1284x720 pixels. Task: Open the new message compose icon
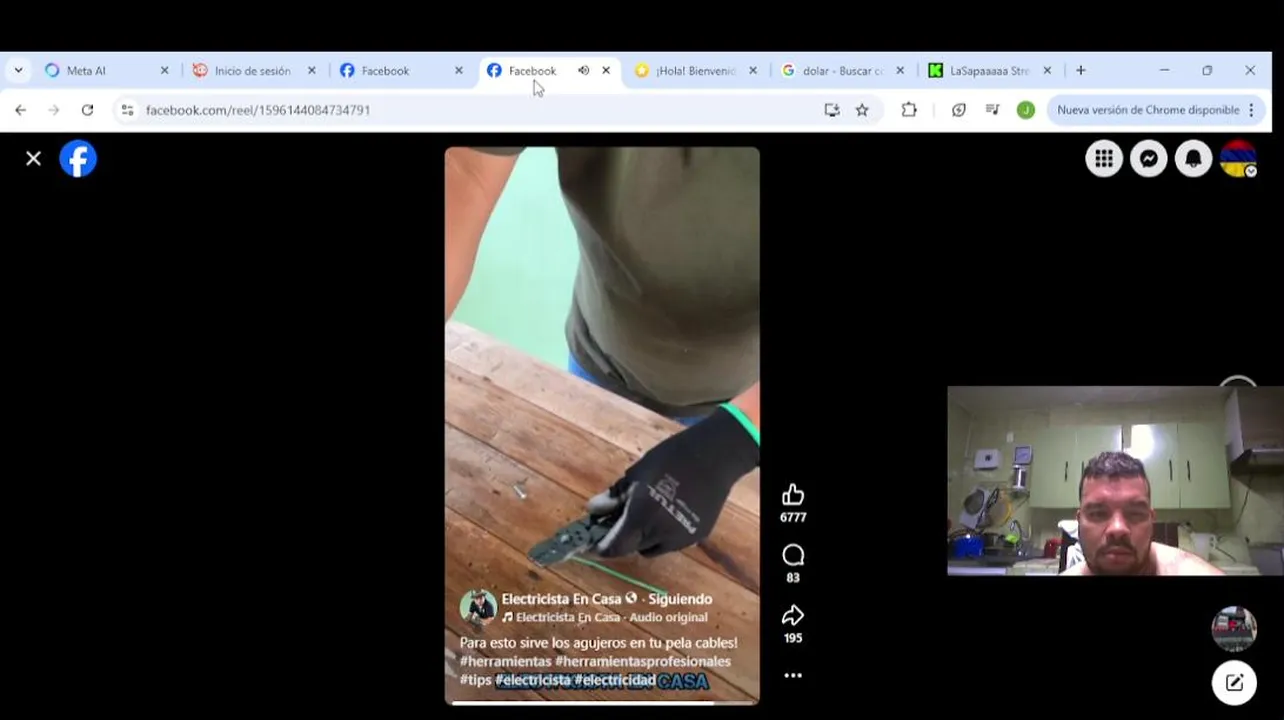[1234, 682]
